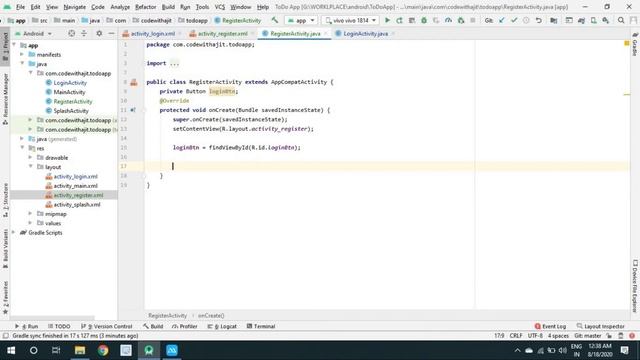Viewport: 640px width, 360px height.
Task: Expand the manifests folder
Action: (x=22, y=54)
